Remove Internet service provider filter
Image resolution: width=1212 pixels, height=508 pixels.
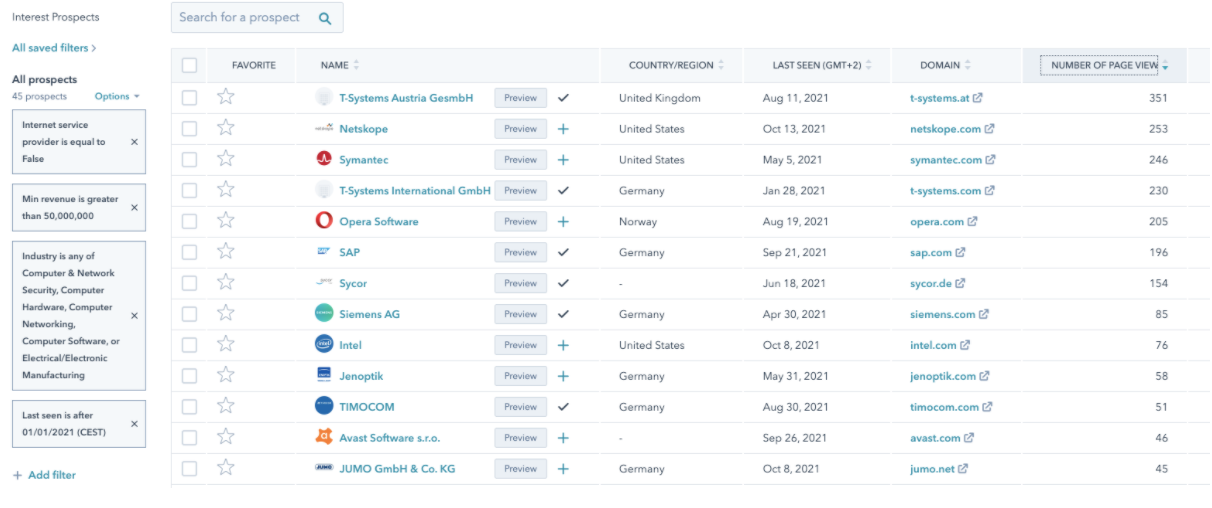click(x=134, y=142)
